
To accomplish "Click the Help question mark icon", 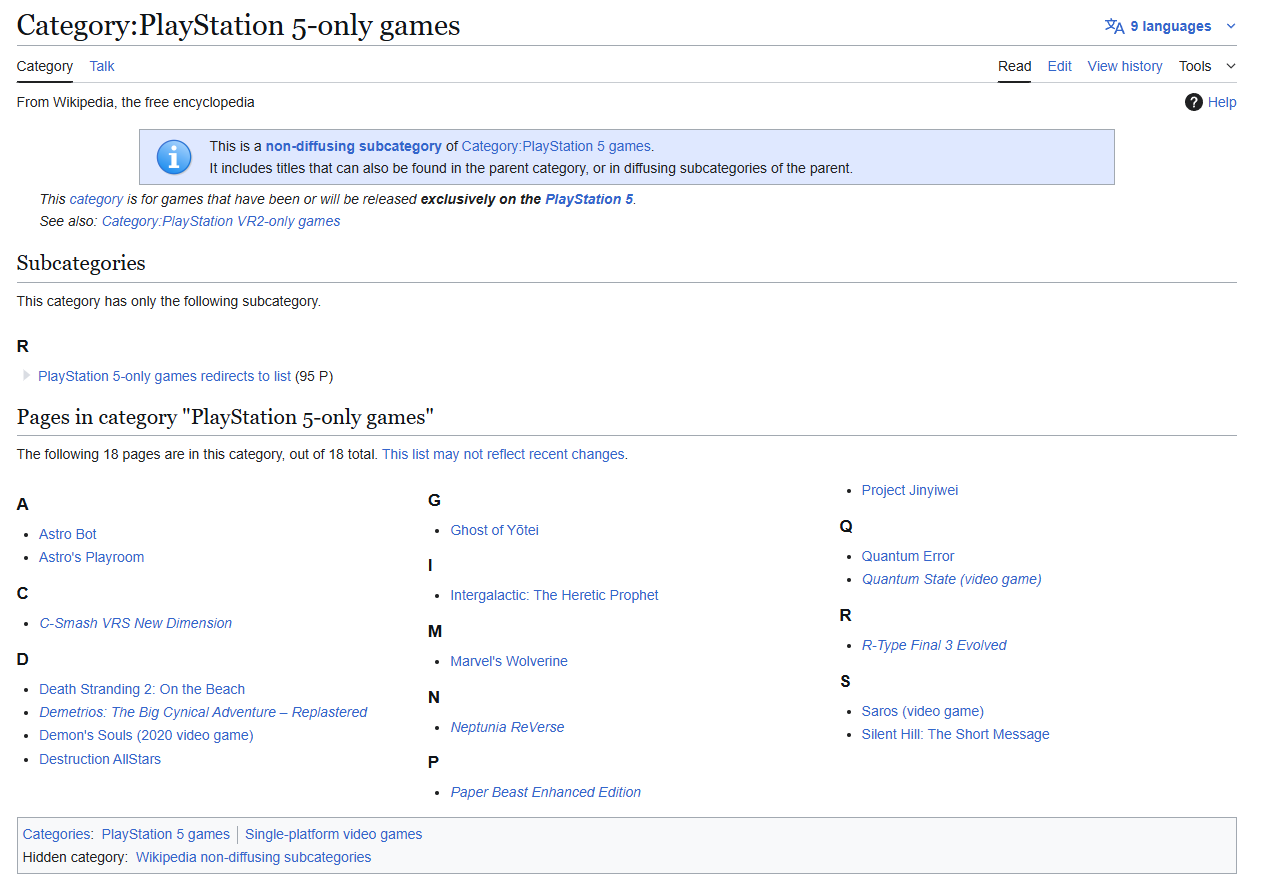I will (x=1193, y=102).
